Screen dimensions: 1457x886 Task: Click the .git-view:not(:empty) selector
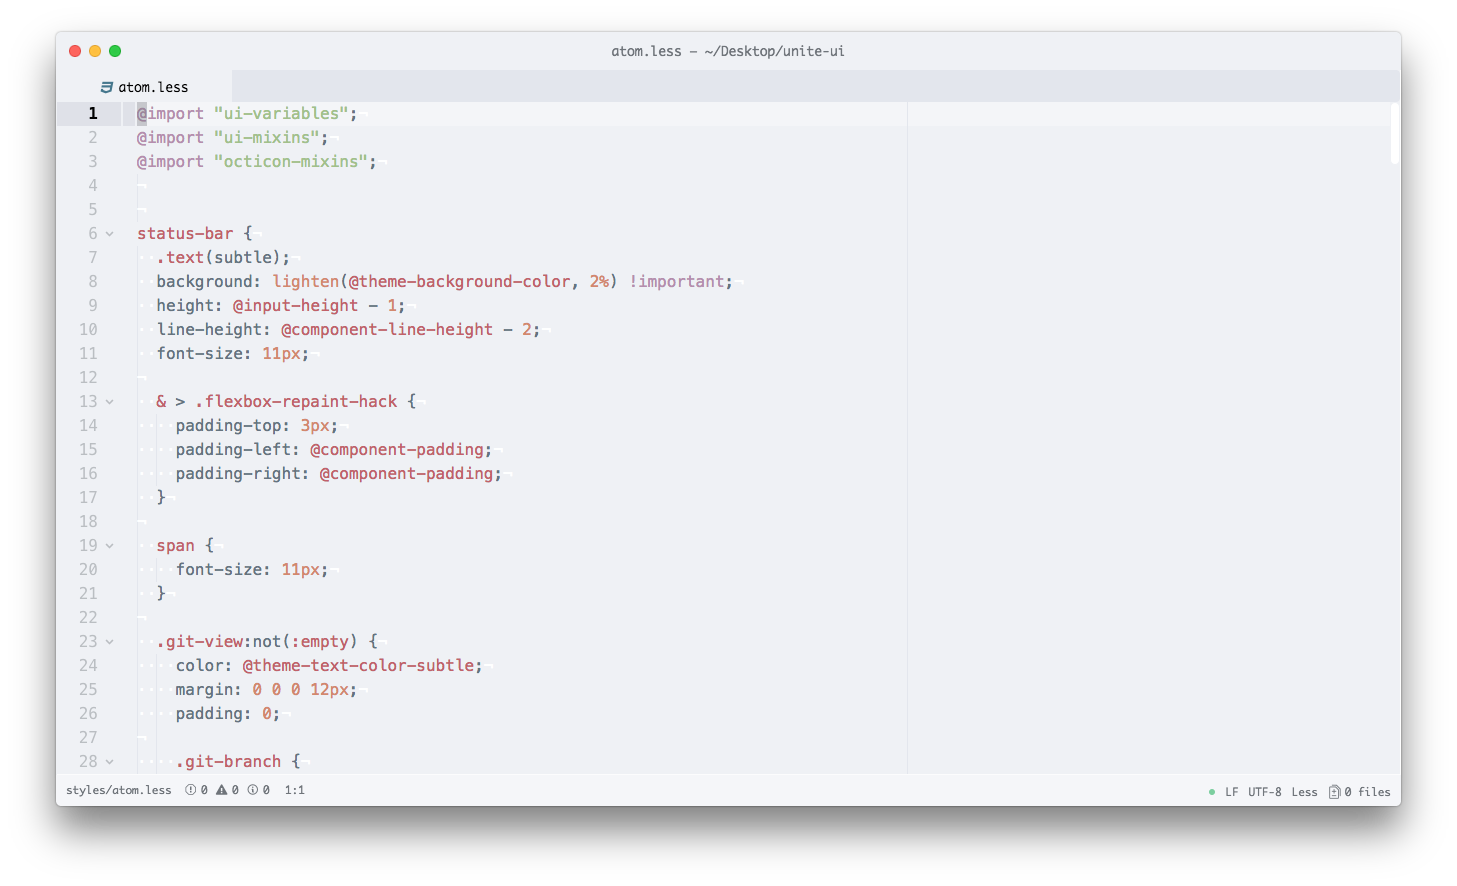point(257,642)
